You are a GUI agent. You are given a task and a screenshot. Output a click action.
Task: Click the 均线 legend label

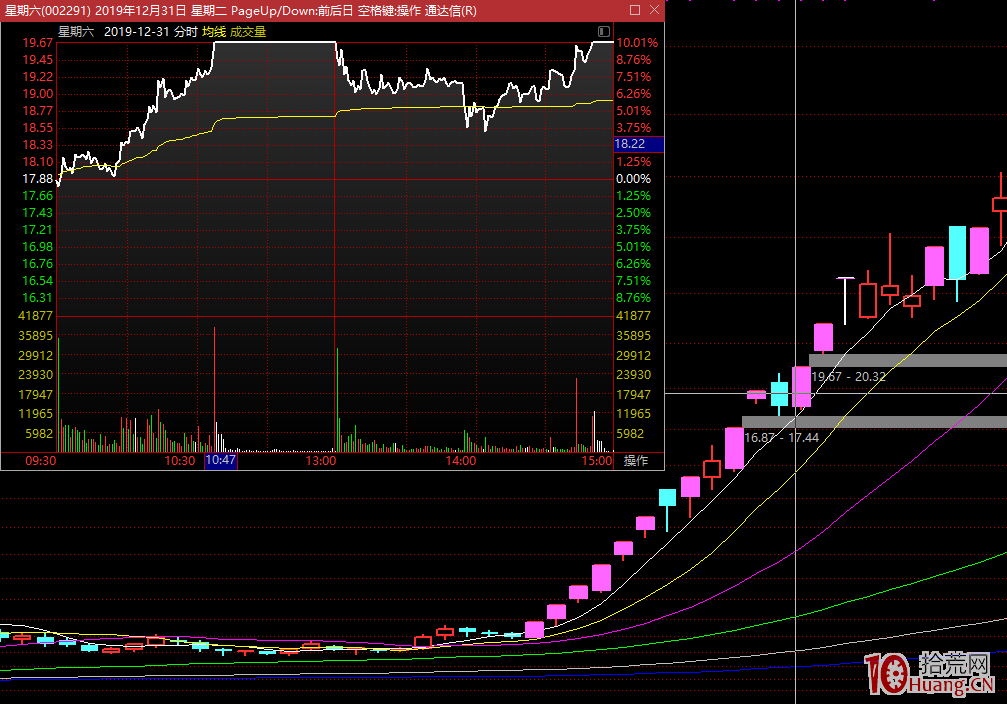click(x=214, y=32)
